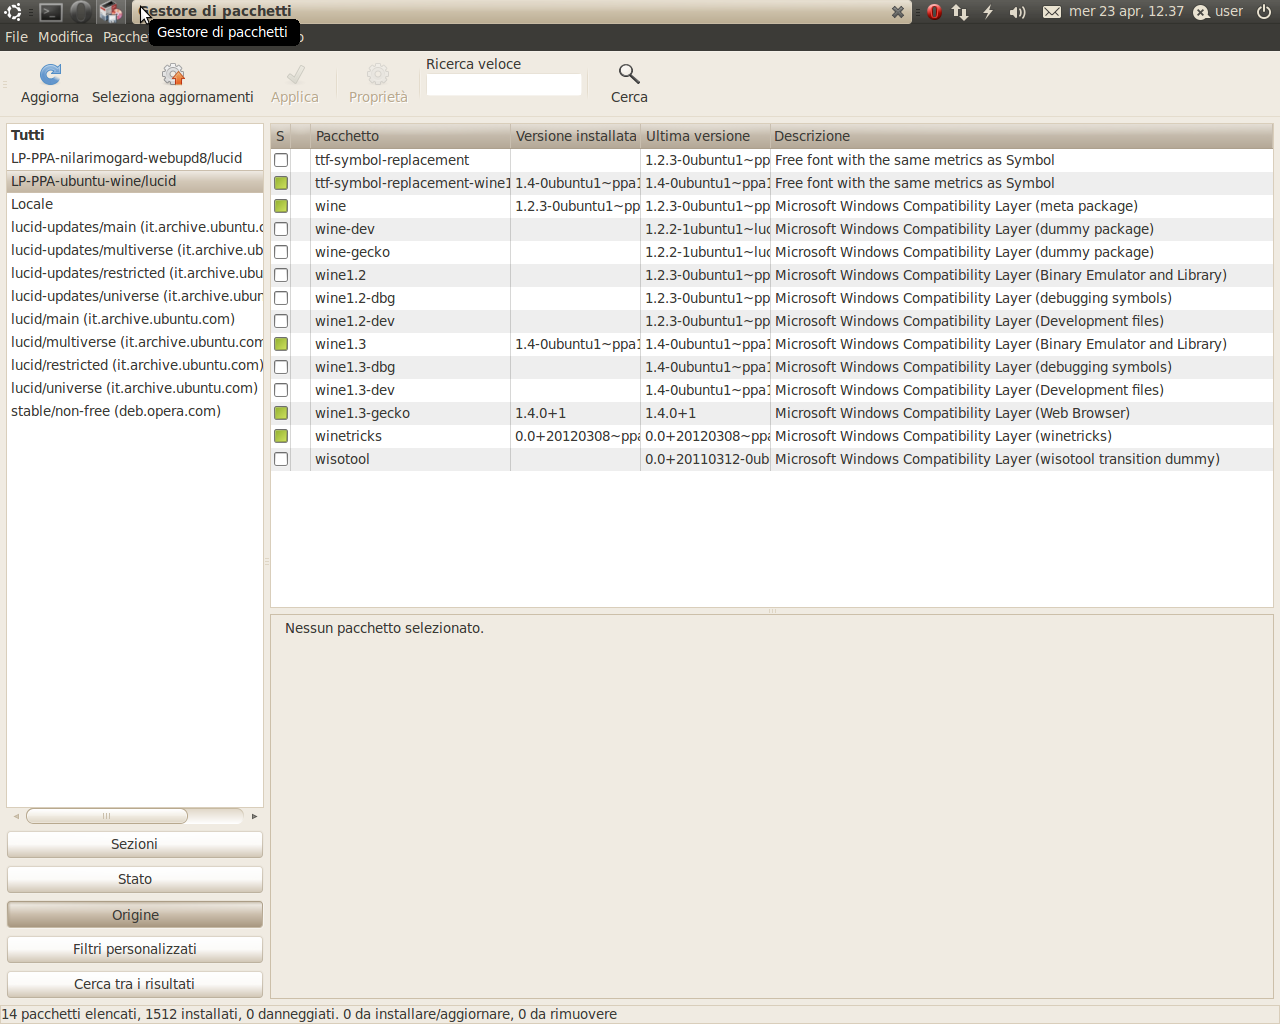Toggle status checkbox for ttf-symbol-replacement
The height and width of the screenshot is (1024, 1280).
click(x=281, y=160)
